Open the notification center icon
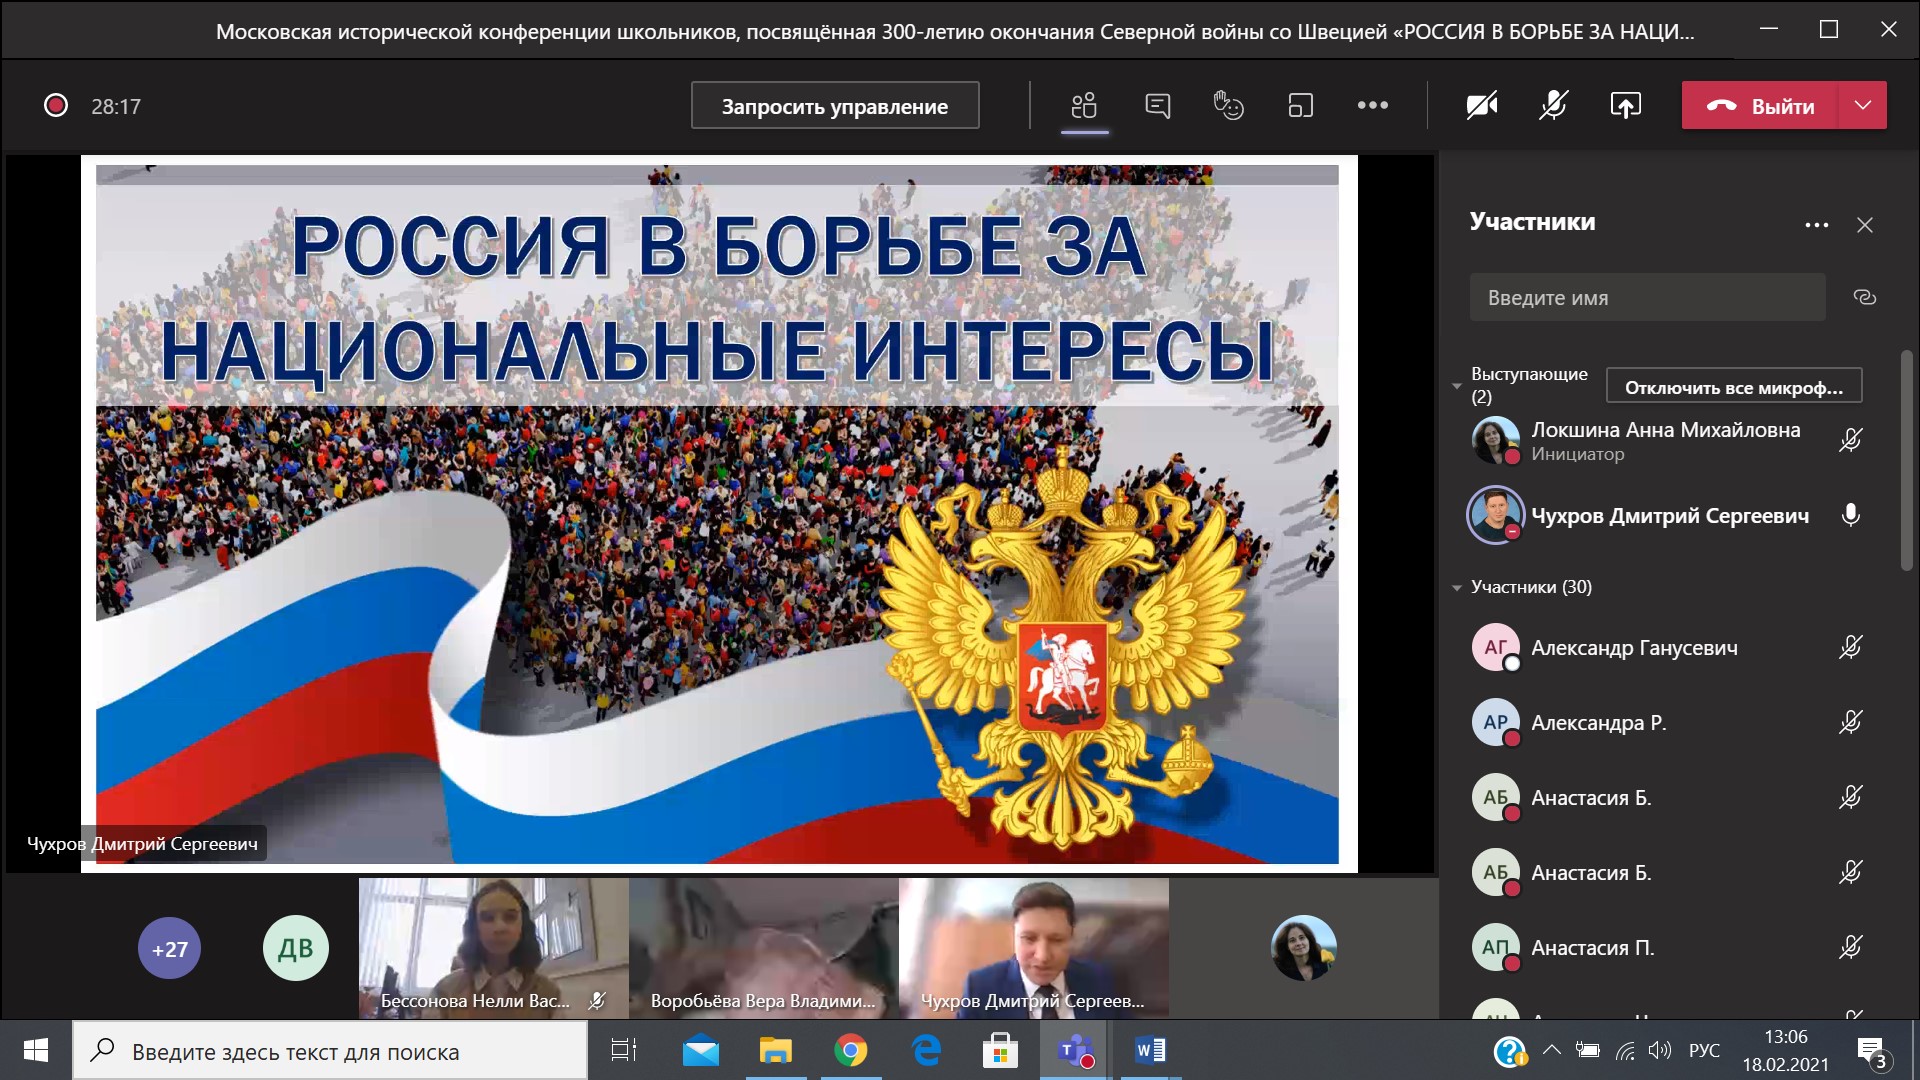Viewport: 1920px width, 1080px height. tap(1872, 1052)
